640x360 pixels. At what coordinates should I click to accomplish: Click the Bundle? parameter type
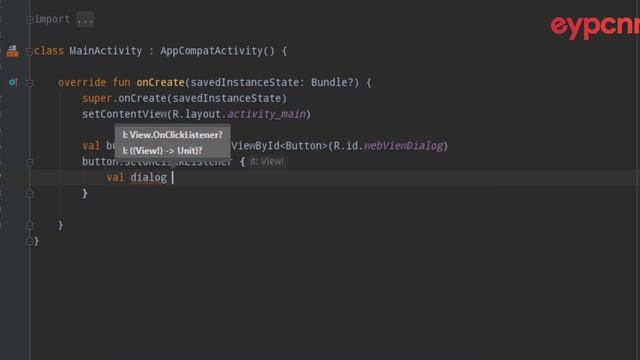pyautogui.click(x=332, y=82)
